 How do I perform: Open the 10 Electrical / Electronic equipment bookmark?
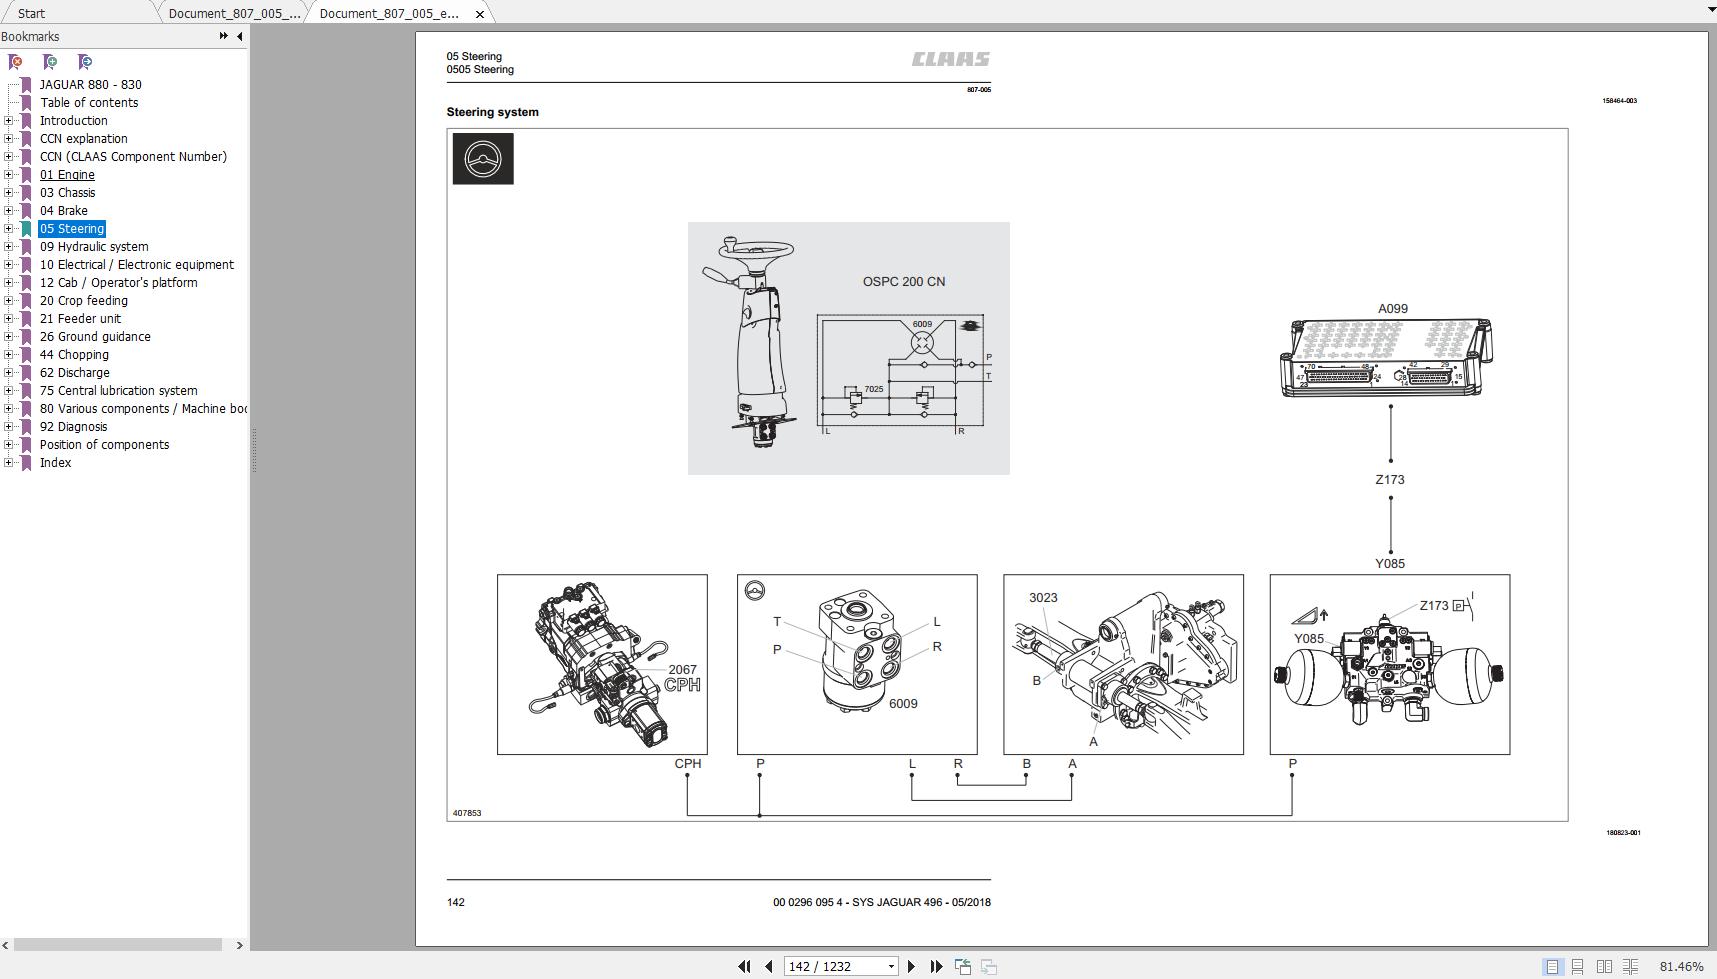tap(137, 265)
